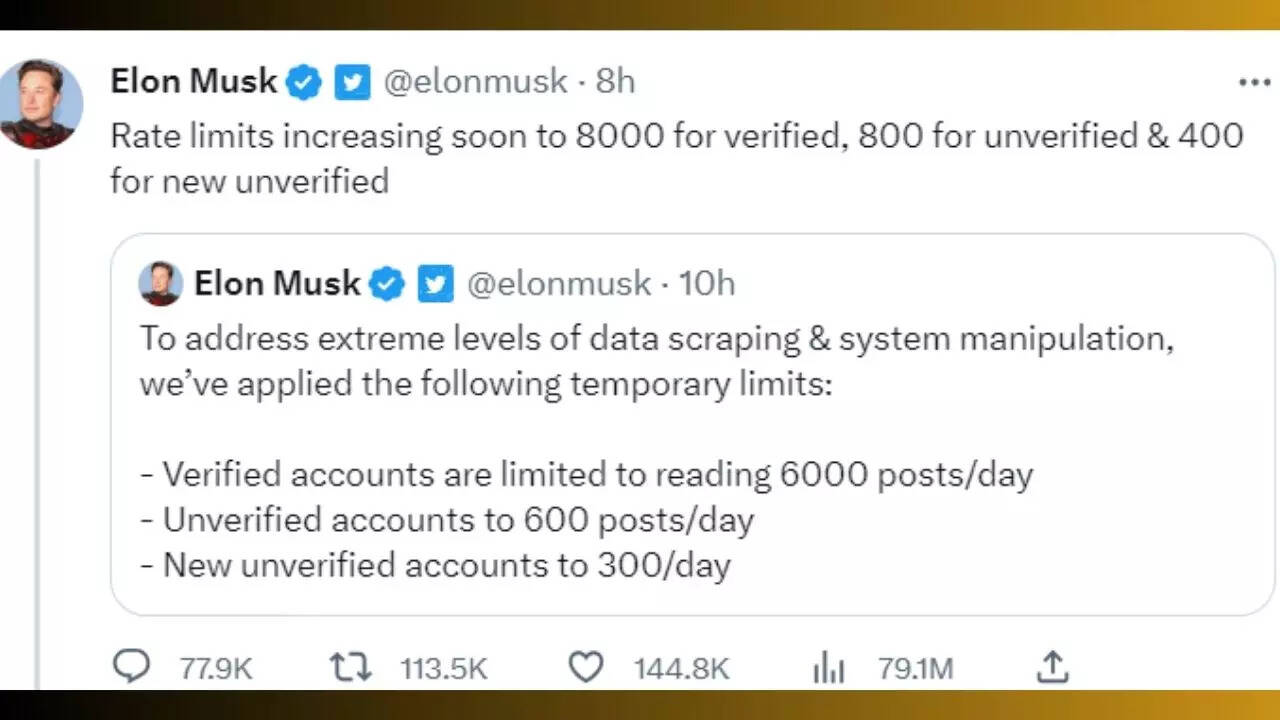Open the @elonmusk handle in quoted tweet
1280x720 pixels.
point(559,284)
